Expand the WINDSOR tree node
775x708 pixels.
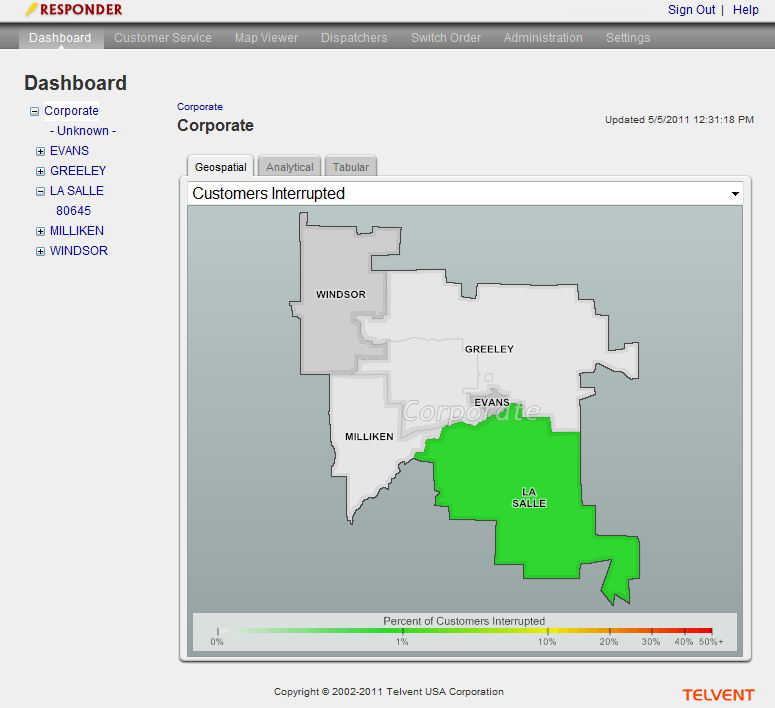click(x=40, y=252)
